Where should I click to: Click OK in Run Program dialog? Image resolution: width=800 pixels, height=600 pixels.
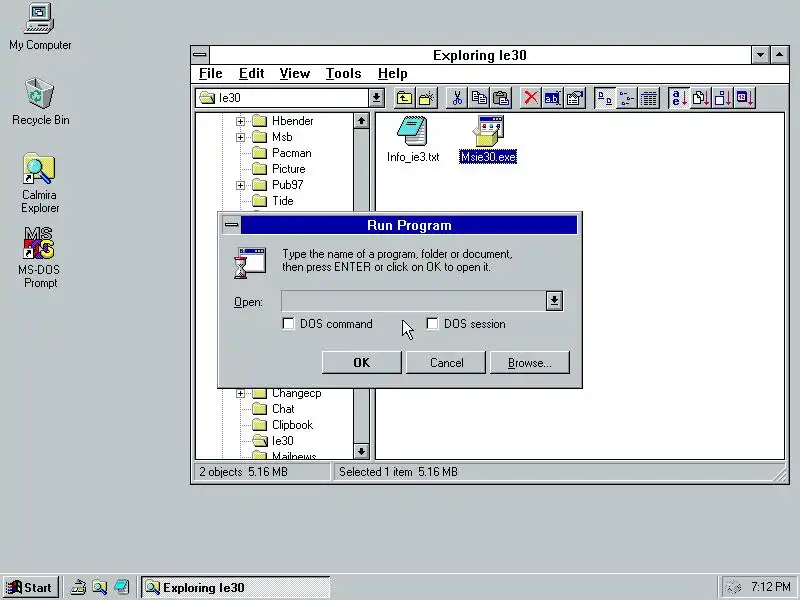coord(361,362)
